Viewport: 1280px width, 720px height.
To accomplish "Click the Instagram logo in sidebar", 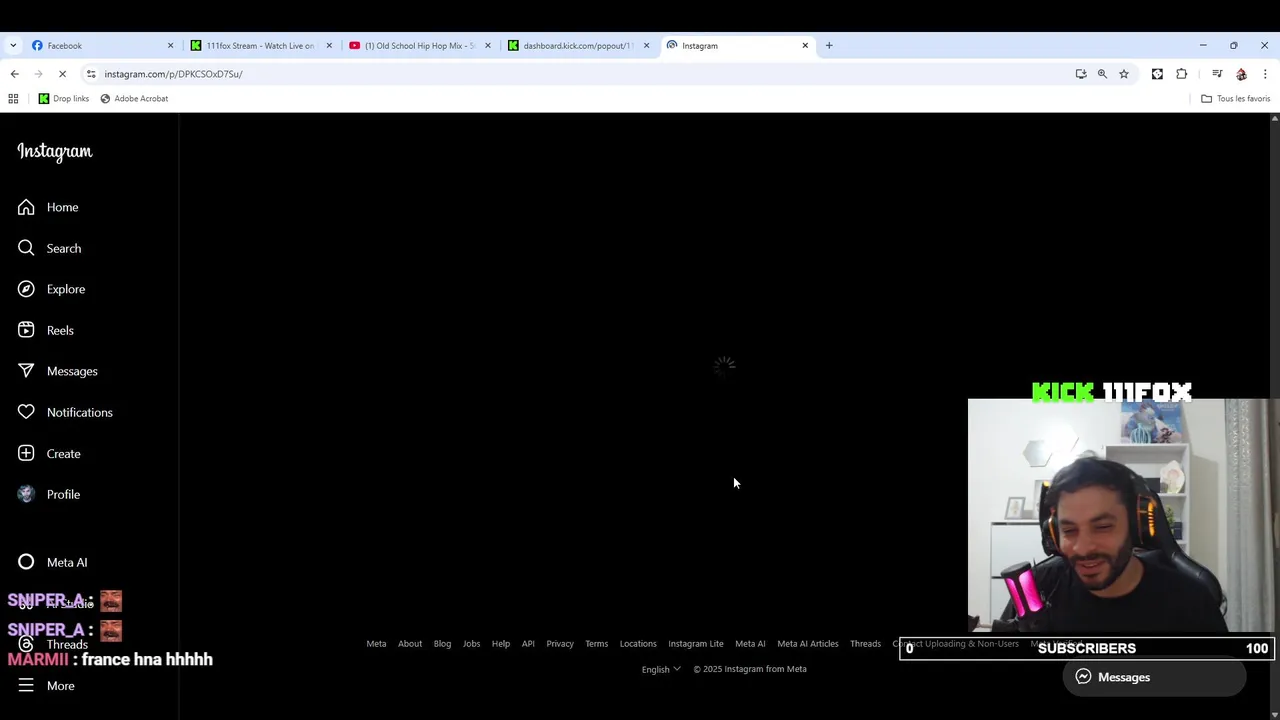I will (x=55, y=151).
